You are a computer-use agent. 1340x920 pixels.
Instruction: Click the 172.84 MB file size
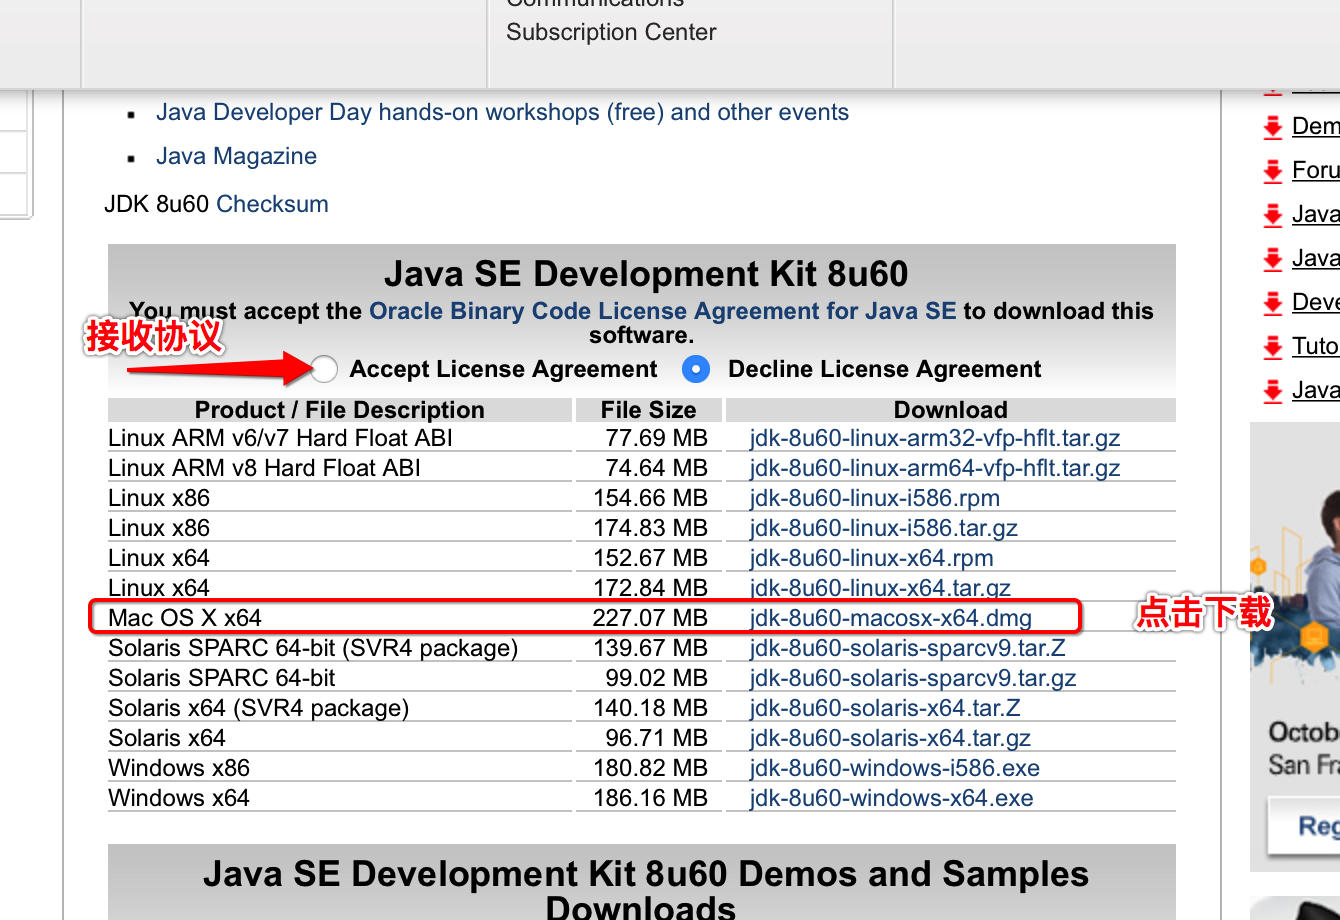point(650,588)
